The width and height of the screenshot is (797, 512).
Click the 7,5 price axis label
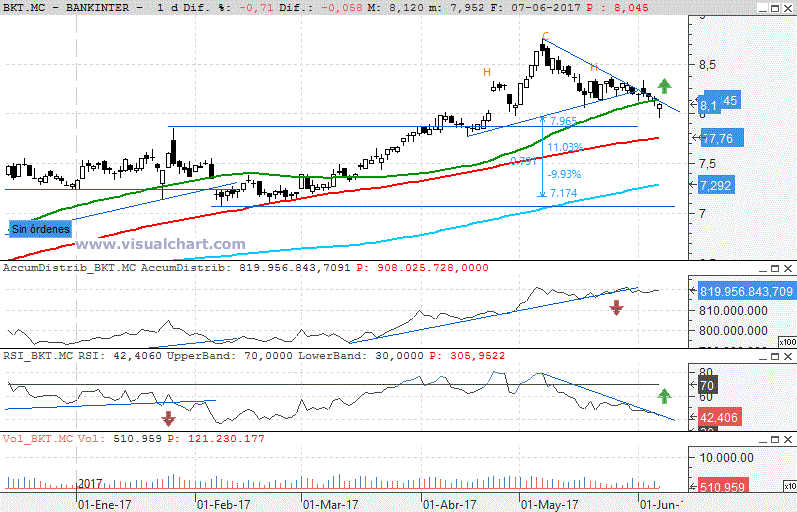point(707,164)
